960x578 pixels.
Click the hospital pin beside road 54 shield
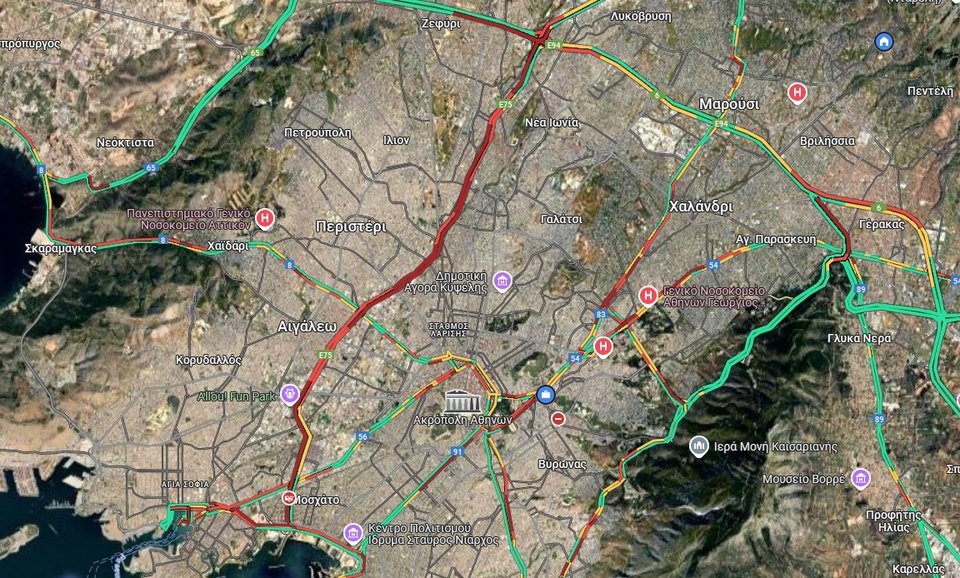[603, 347]
